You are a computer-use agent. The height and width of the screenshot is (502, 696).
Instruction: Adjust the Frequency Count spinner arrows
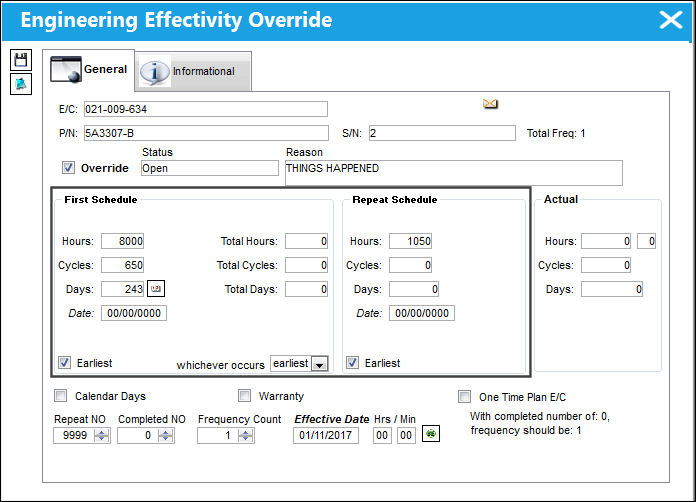tap(245, 435)
